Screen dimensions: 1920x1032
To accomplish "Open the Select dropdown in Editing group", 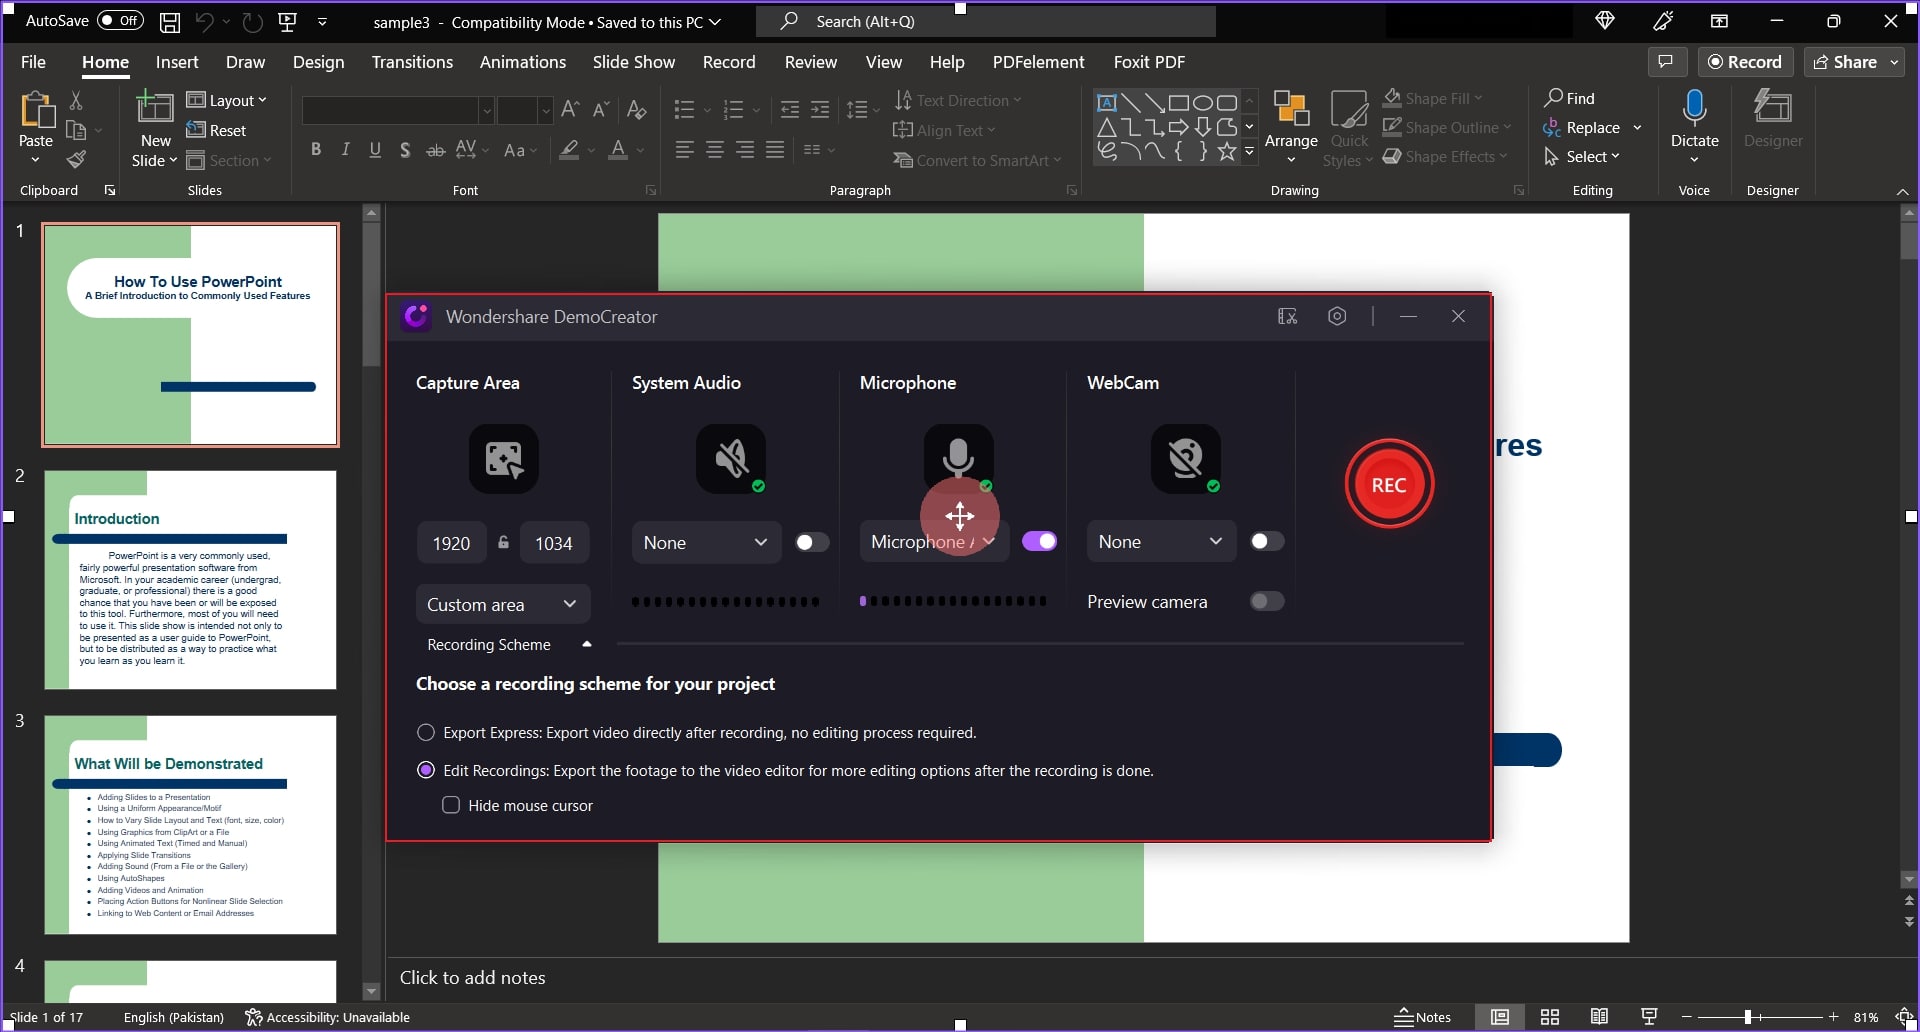I will coord(1582,157).
